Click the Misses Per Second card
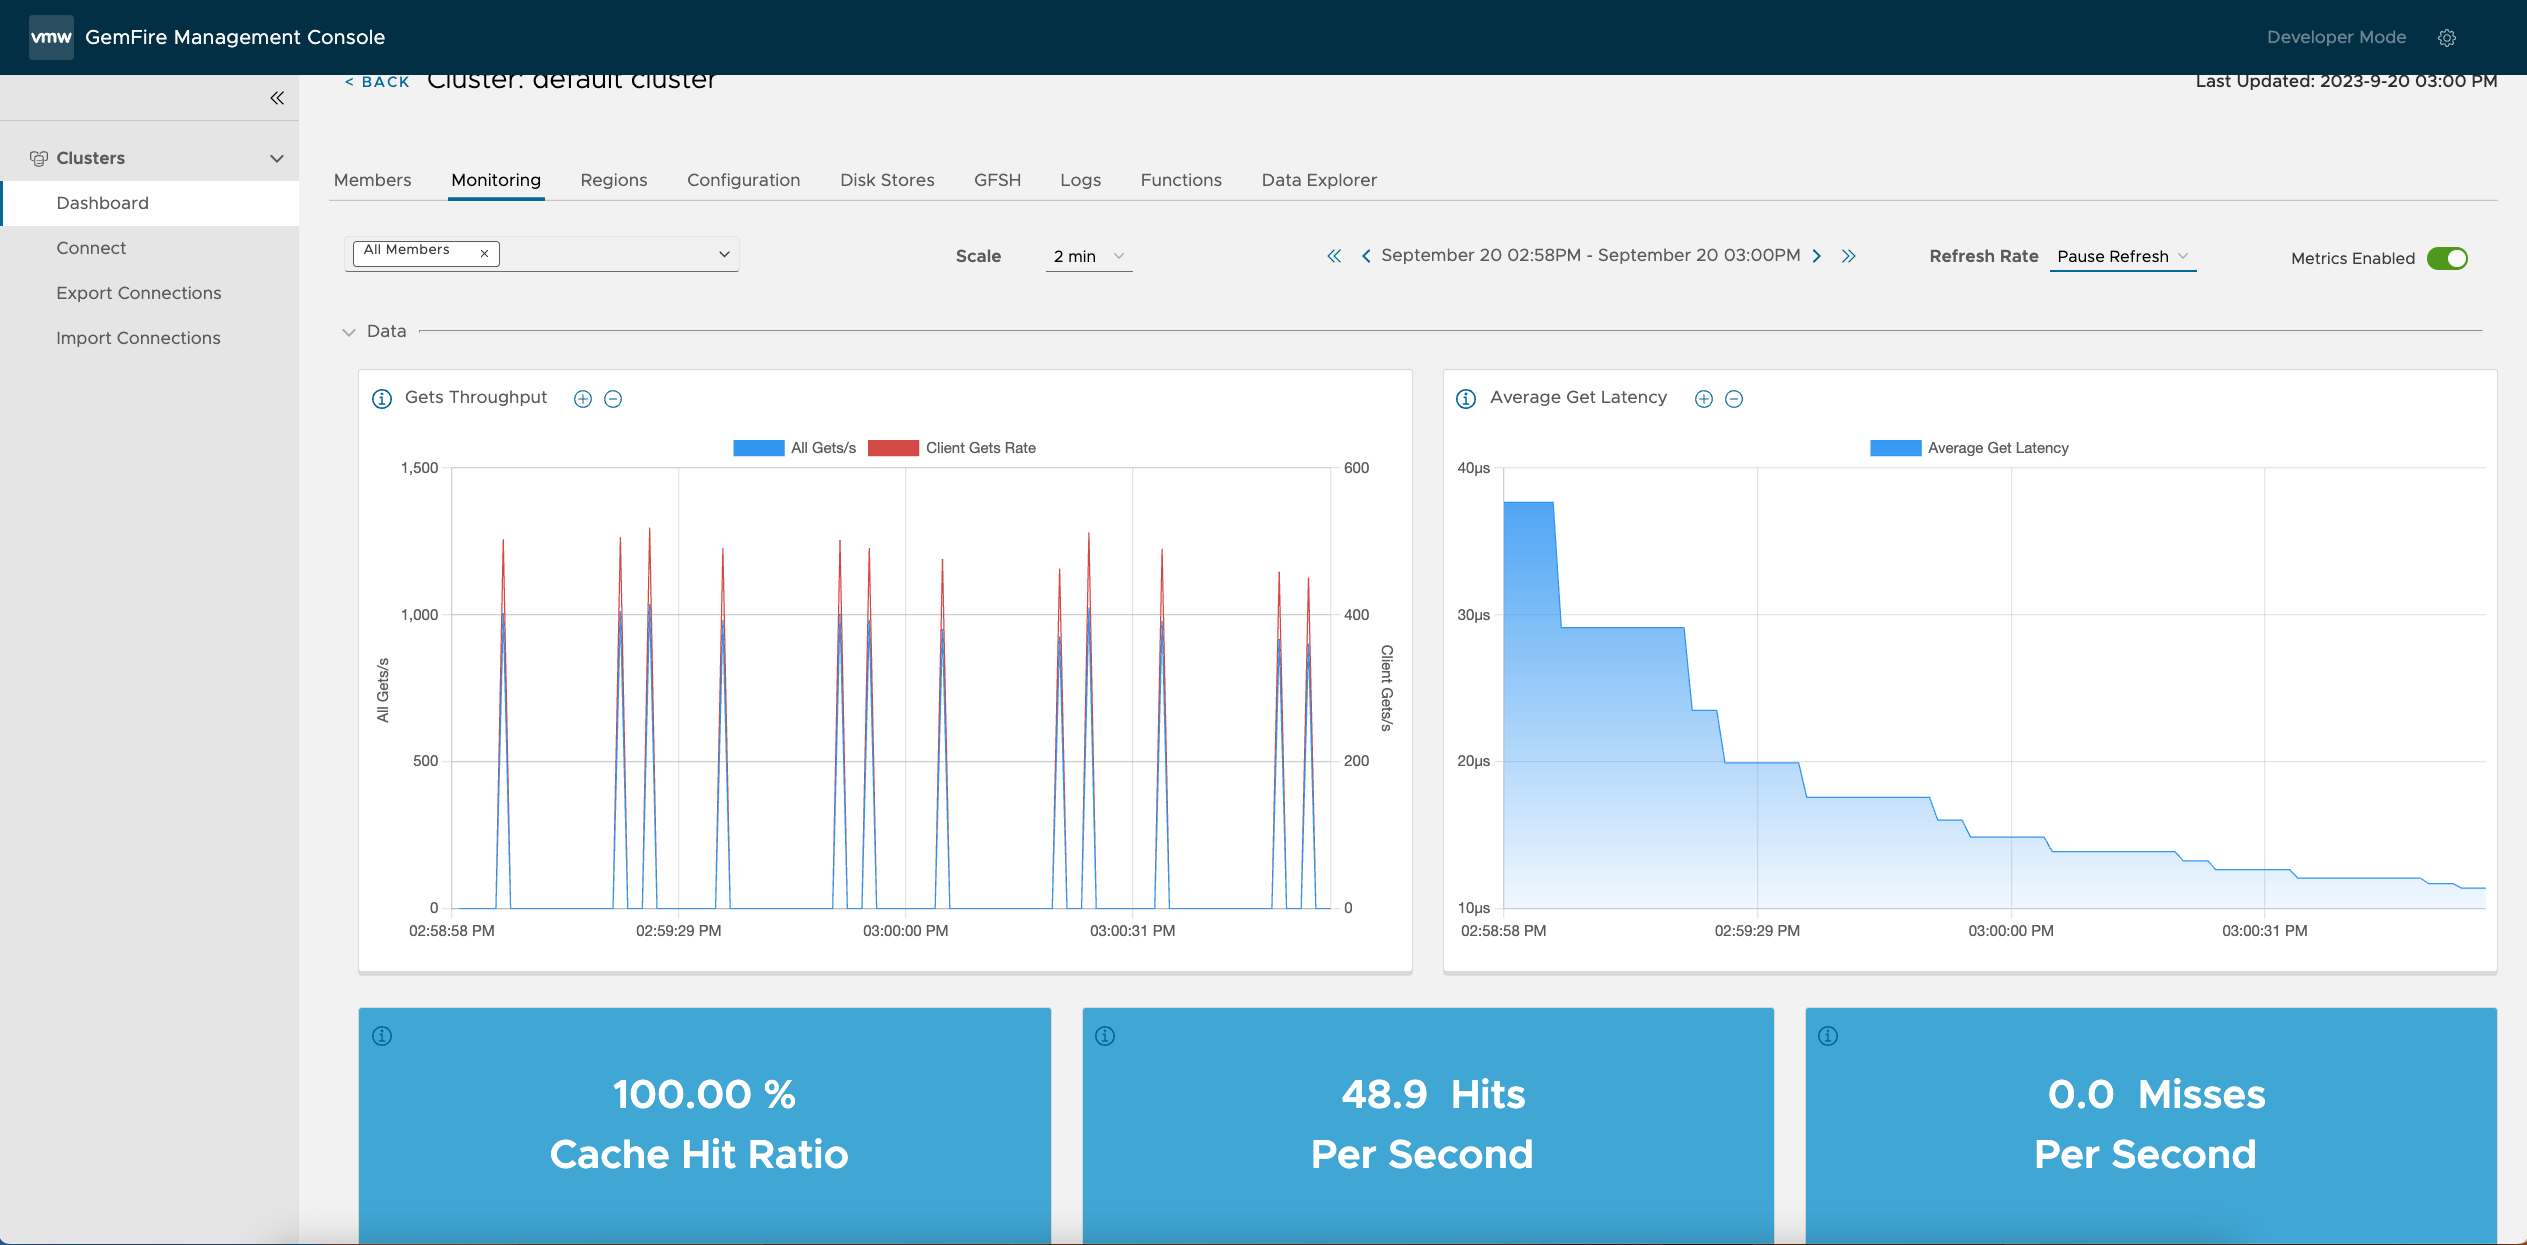 point(2151,1125)
